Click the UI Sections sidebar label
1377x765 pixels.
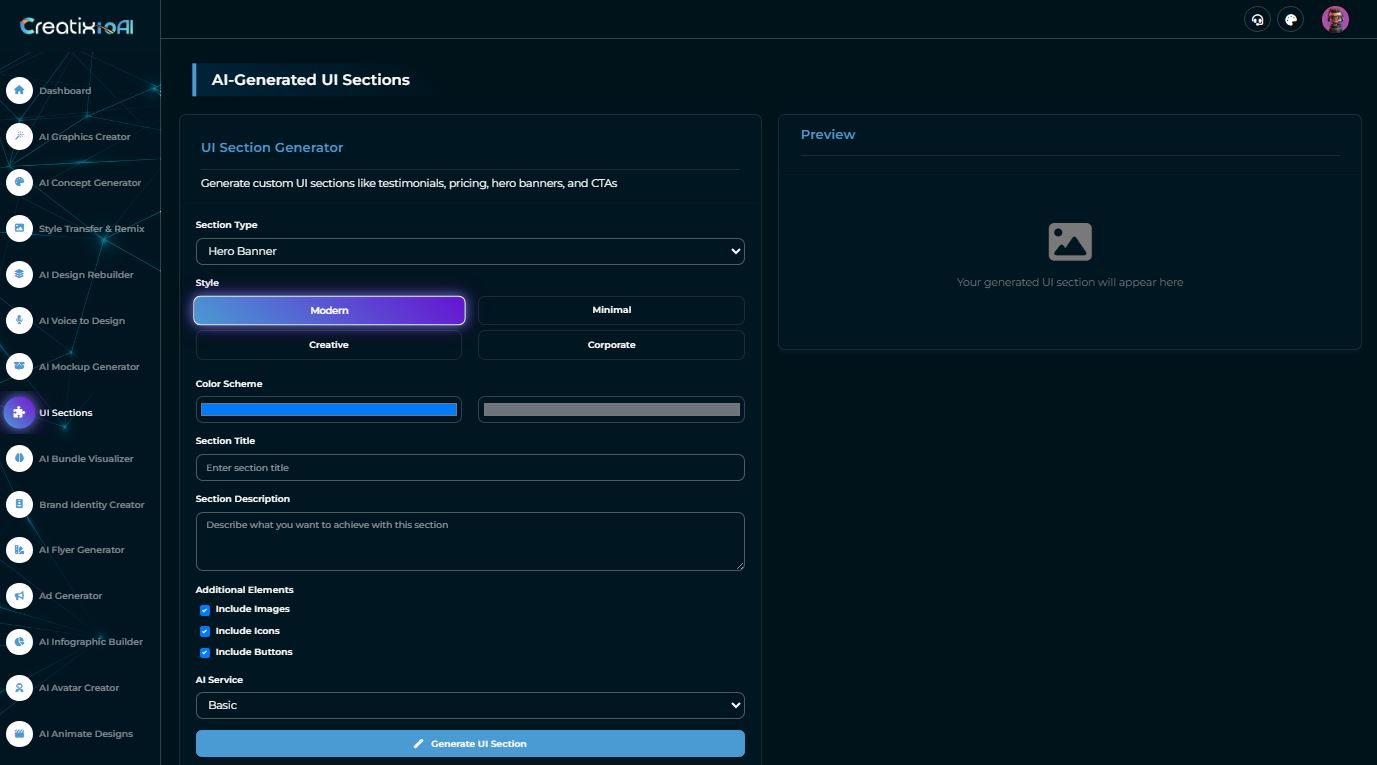(66, 413)
